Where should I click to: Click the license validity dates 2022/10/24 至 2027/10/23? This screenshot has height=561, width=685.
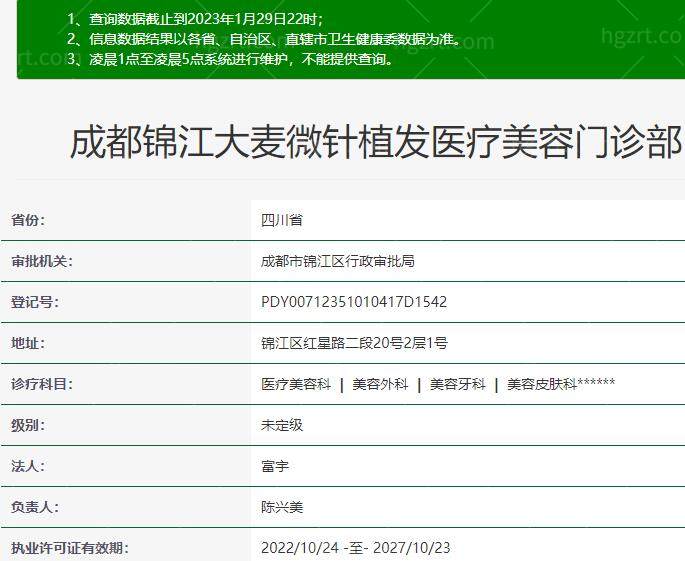(x=356, y=548)
